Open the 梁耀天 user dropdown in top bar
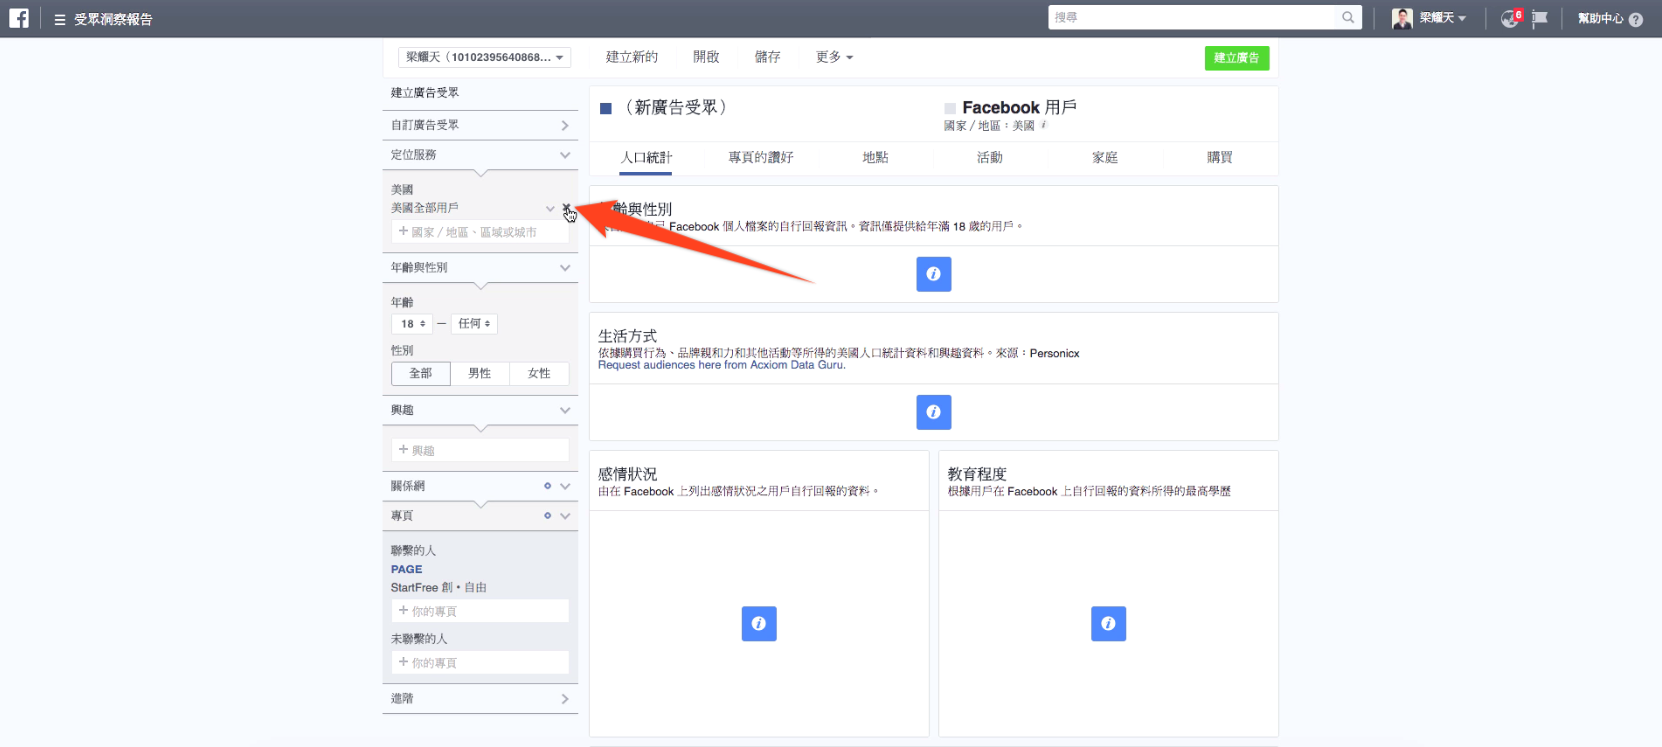 (1443, 18)
